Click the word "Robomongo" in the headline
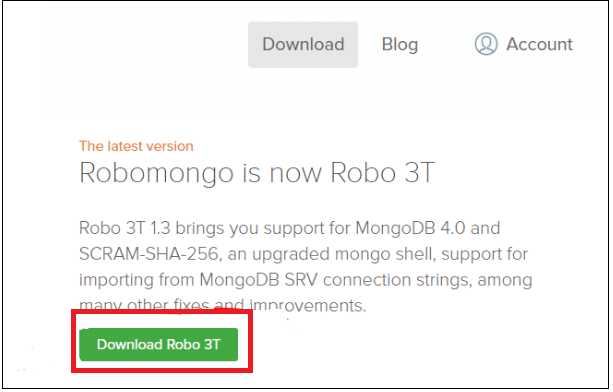613x392 pixels. point(156,173)
